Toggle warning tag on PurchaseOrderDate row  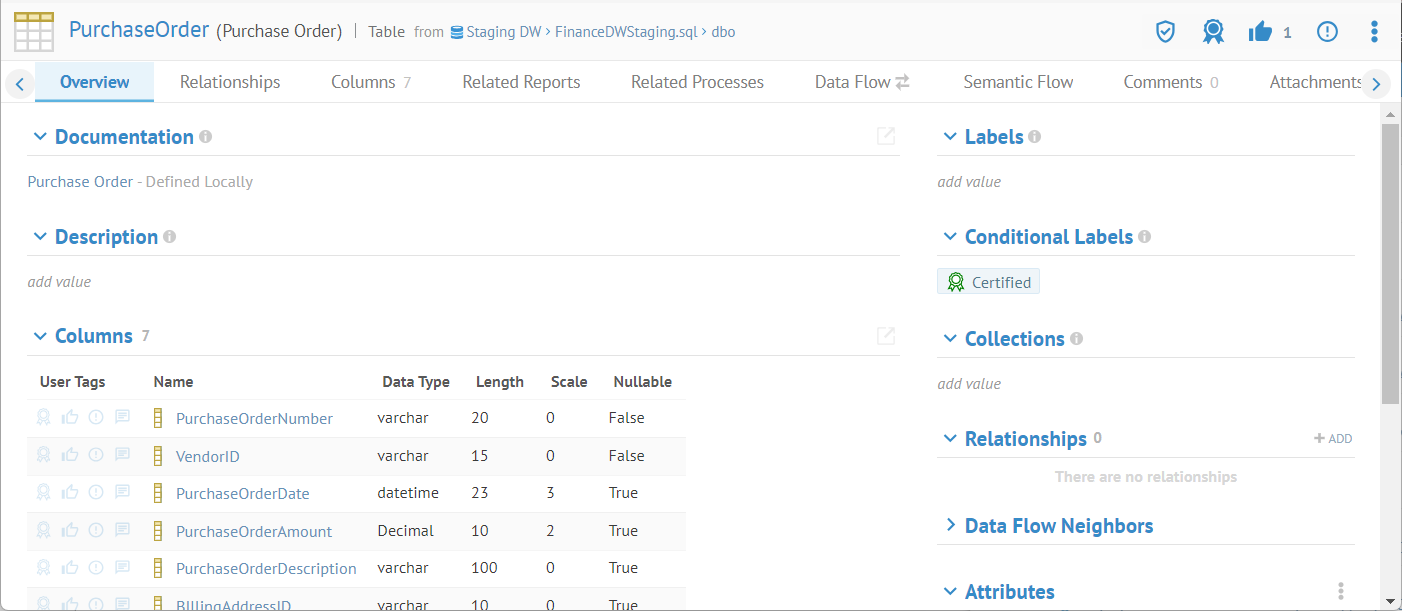point(96,492)
